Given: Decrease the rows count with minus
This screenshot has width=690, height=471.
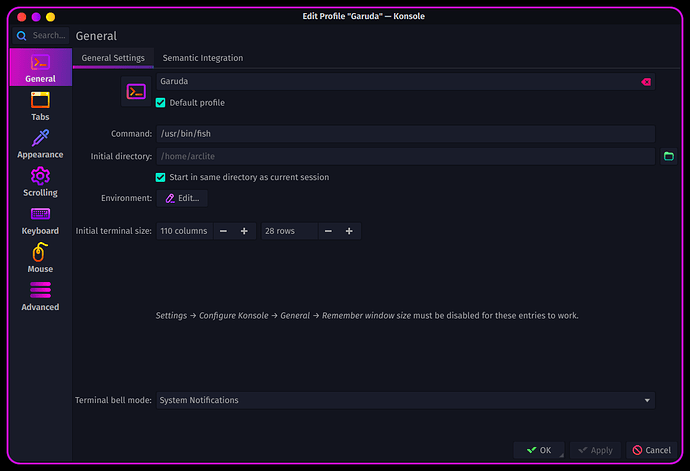Looking at the screenshot, I should (328, 231).
